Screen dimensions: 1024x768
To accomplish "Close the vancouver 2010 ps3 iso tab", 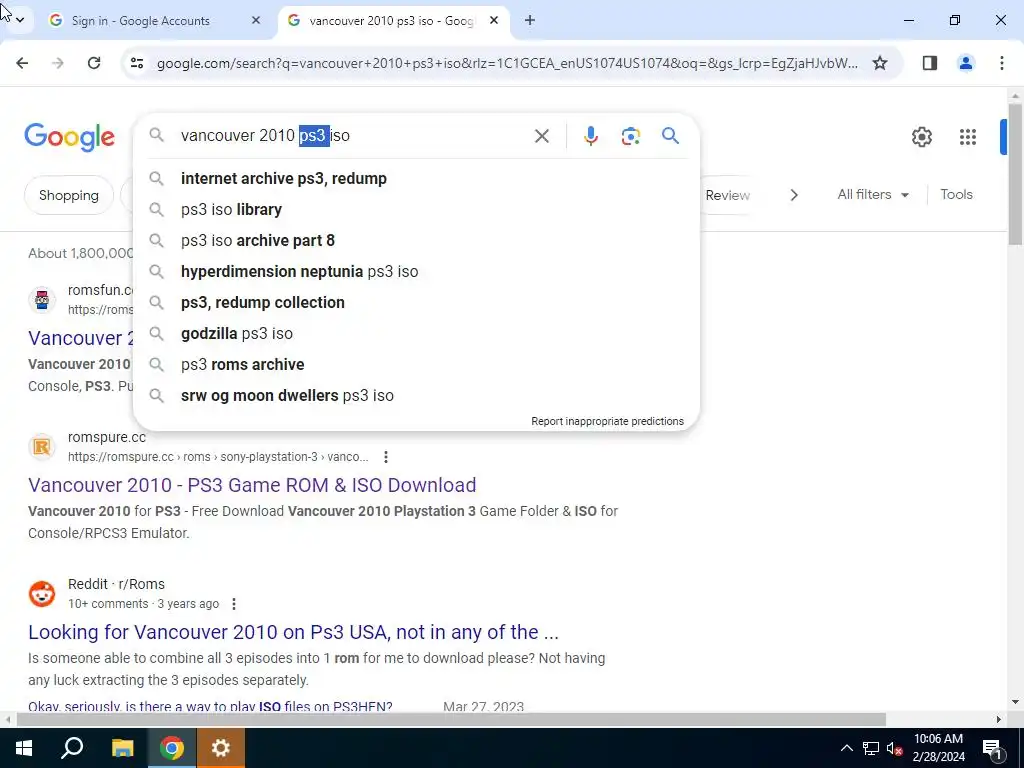I will pos(494,20).
